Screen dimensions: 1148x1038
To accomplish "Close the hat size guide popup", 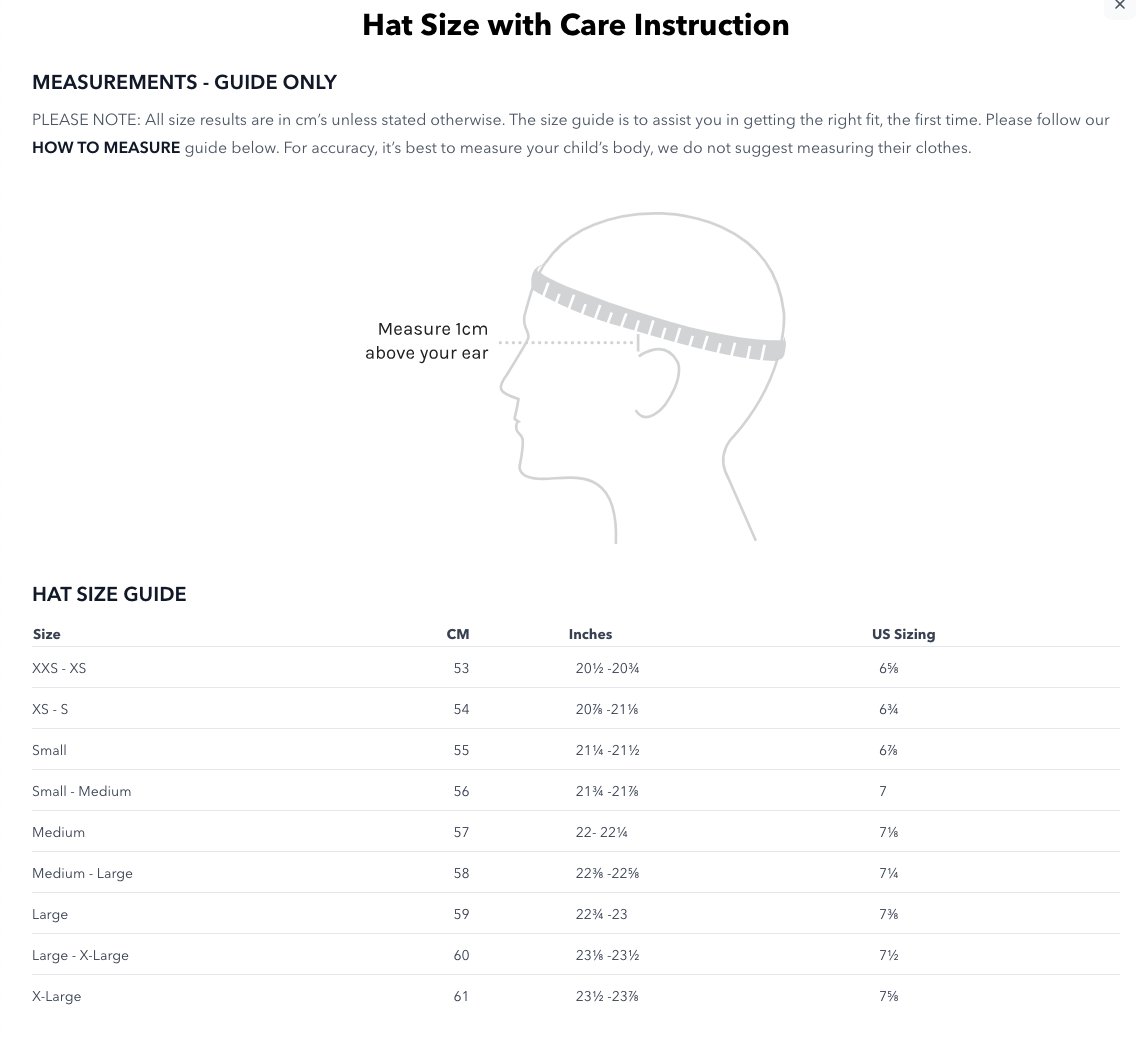I will (1119, 5).
